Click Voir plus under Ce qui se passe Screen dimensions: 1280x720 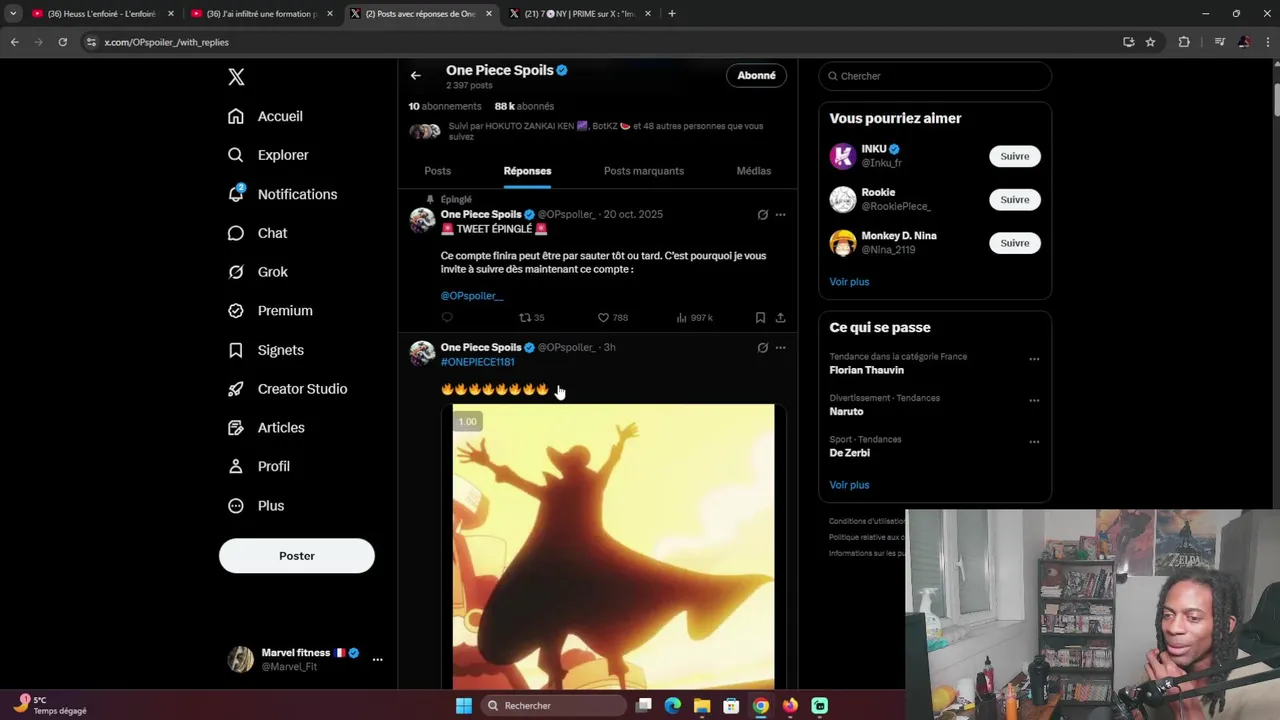pyautogui.click(x=849, y=485)
